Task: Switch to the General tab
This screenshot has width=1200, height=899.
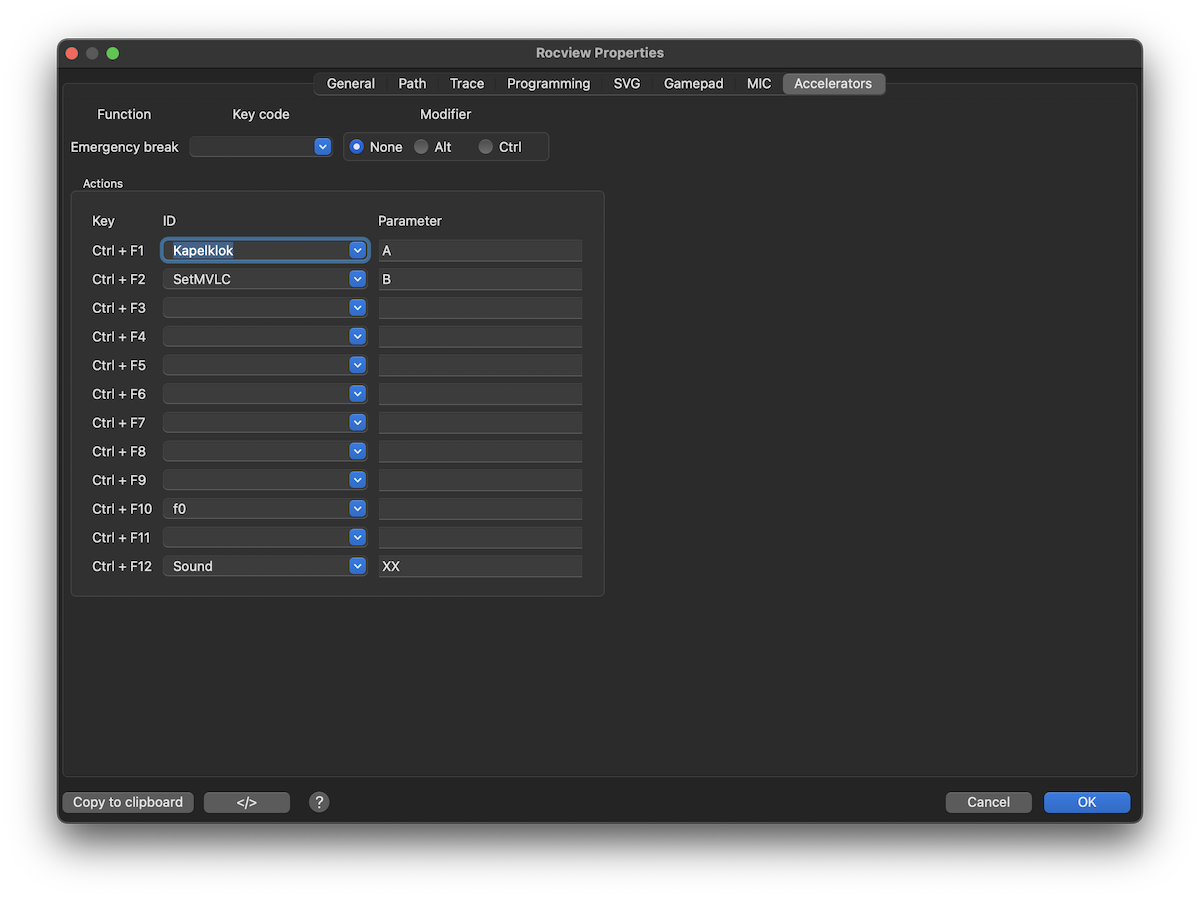Action: click(x=351, y=84)
